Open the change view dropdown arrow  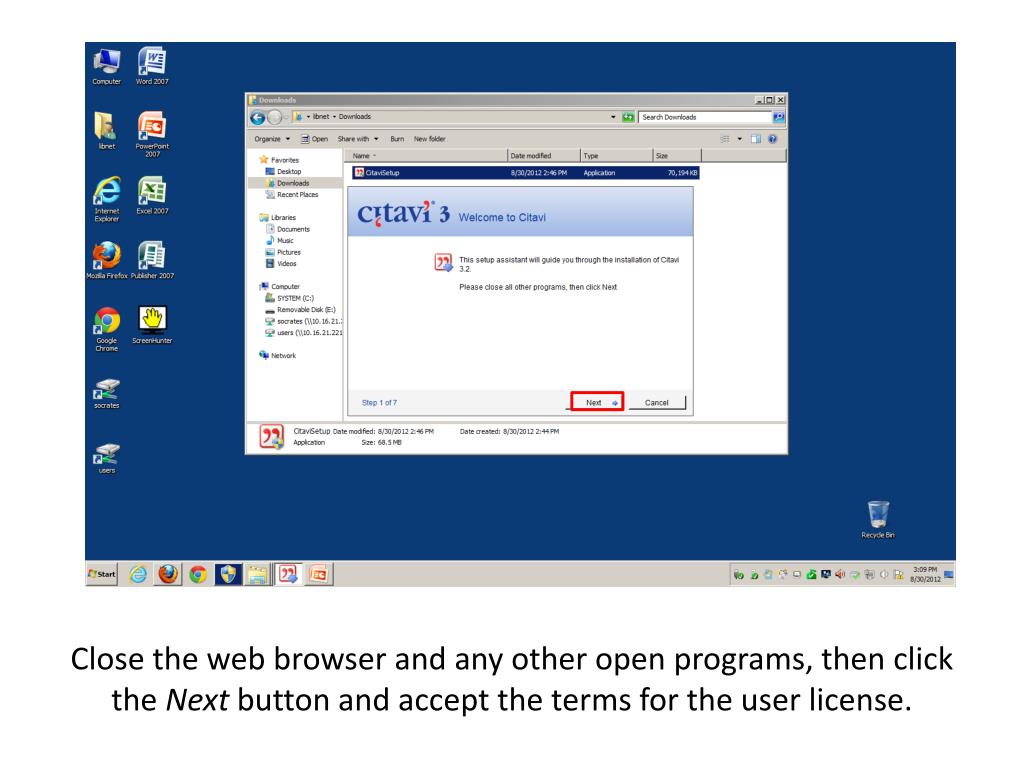[x=740, y=139]
